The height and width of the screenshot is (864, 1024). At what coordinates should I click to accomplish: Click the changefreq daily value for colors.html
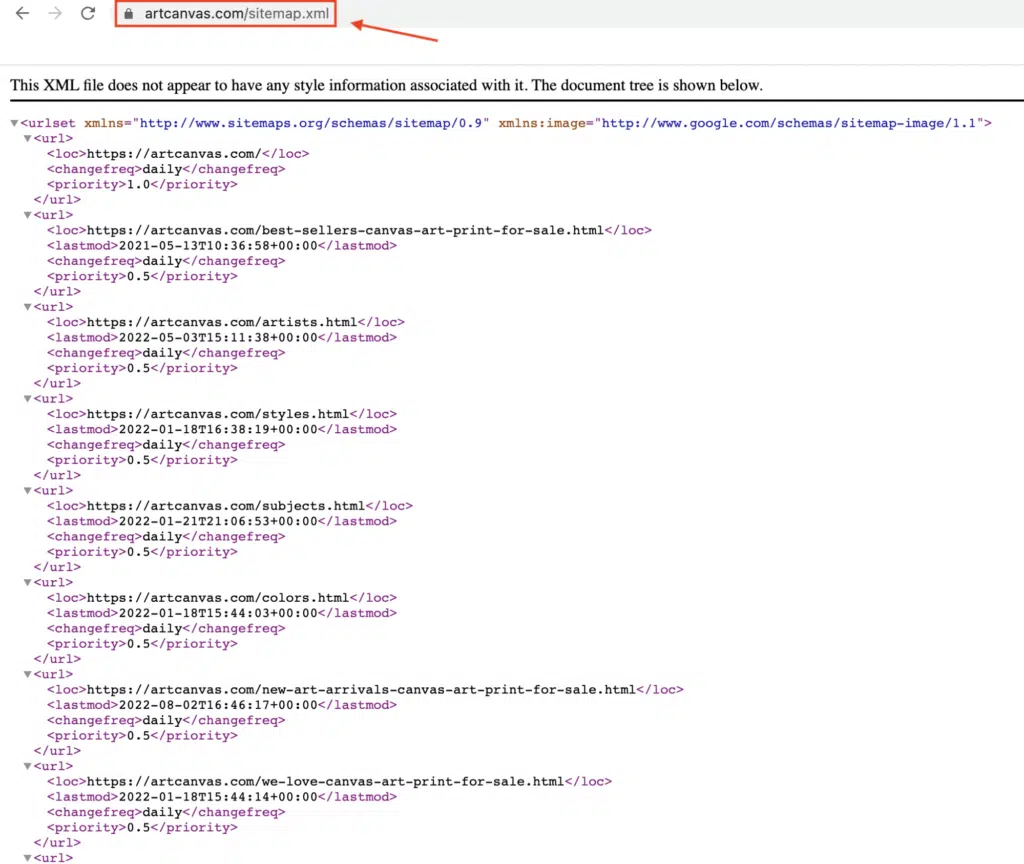[162, 628]
